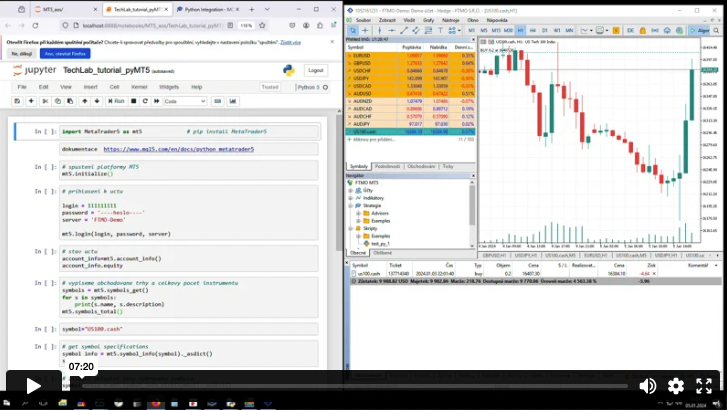This screenshot has height=411, width=727.
Task: Open the cell type Code dropdown
Action: [x=185, y=101]
